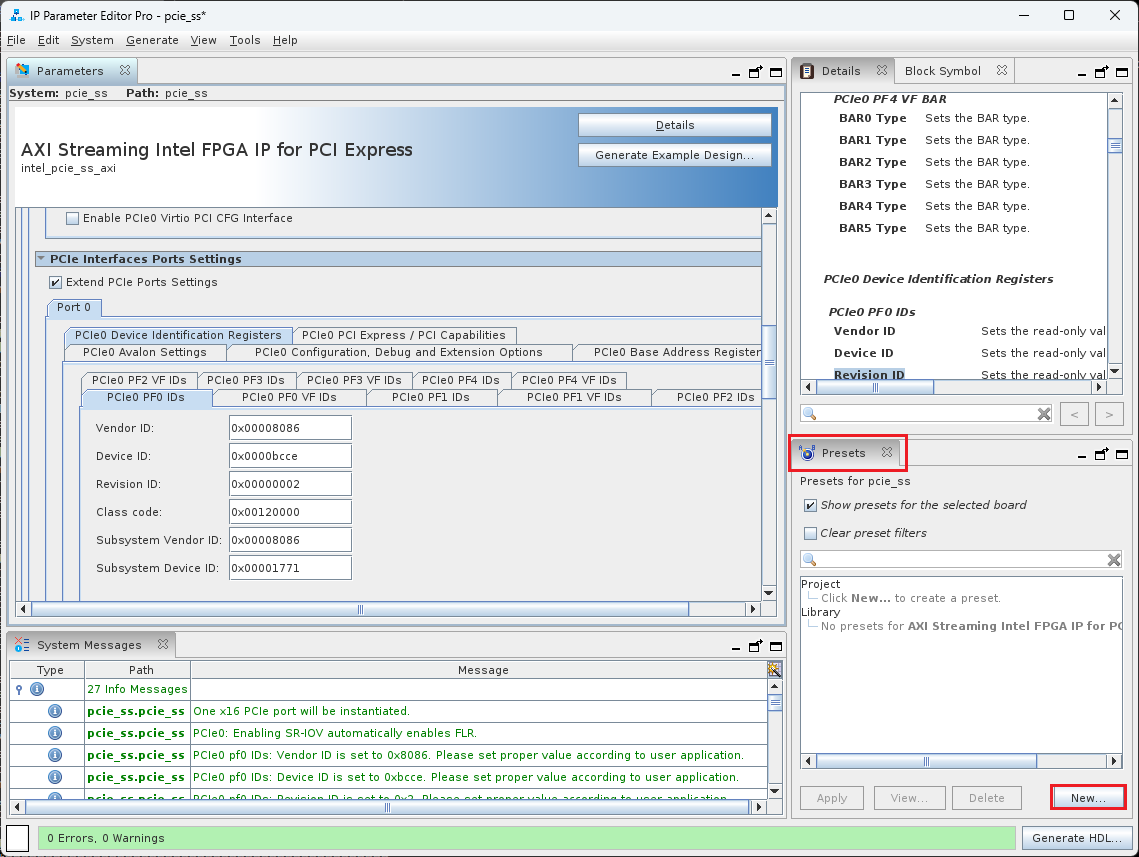The image size is (1139, 857).
Task: Minimize the Details panel using the minimize icon
Action: tap(1082, 72)
